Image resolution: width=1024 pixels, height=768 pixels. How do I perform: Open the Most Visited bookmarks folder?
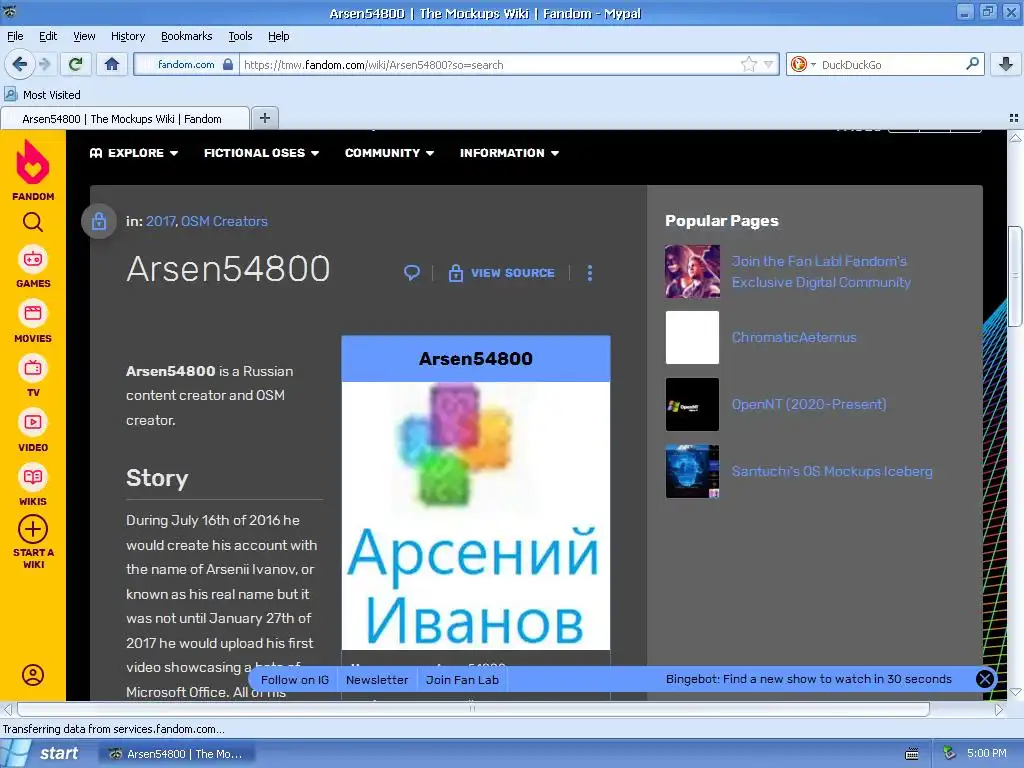(42, 95)
